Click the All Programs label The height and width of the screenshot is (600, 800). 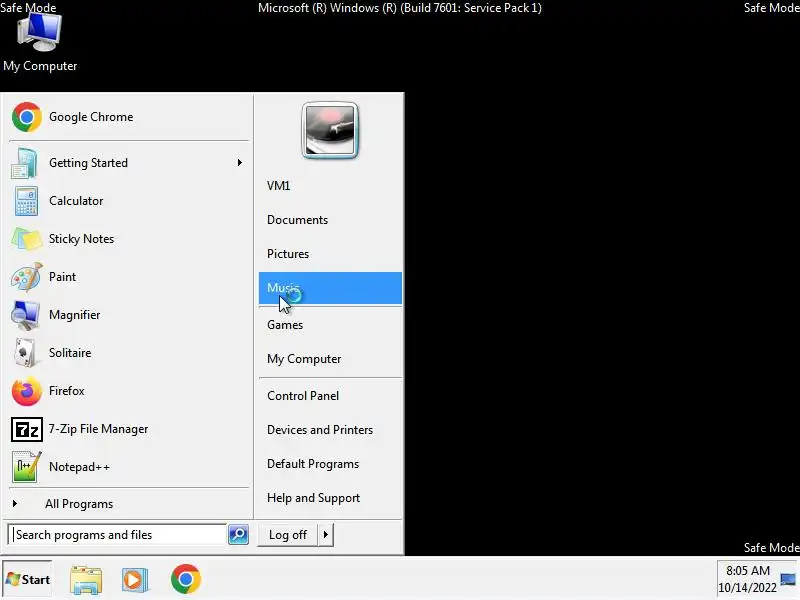(x=79, y=504)
